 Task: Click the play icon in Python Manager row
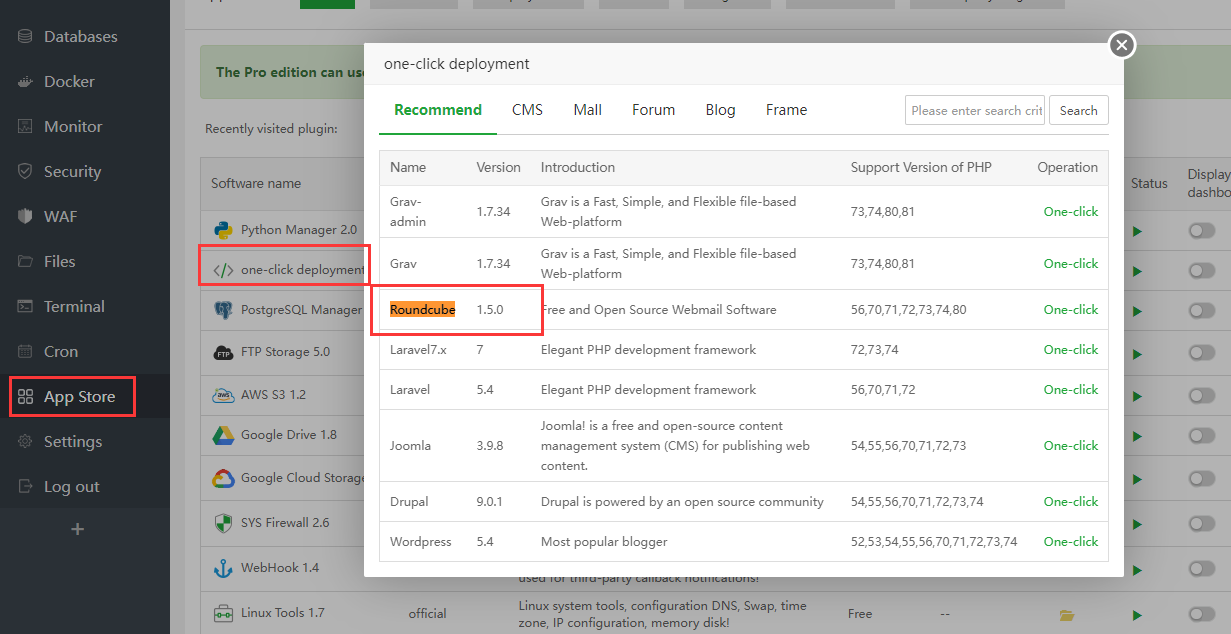pyautogui.click(x=1137, y=232)
